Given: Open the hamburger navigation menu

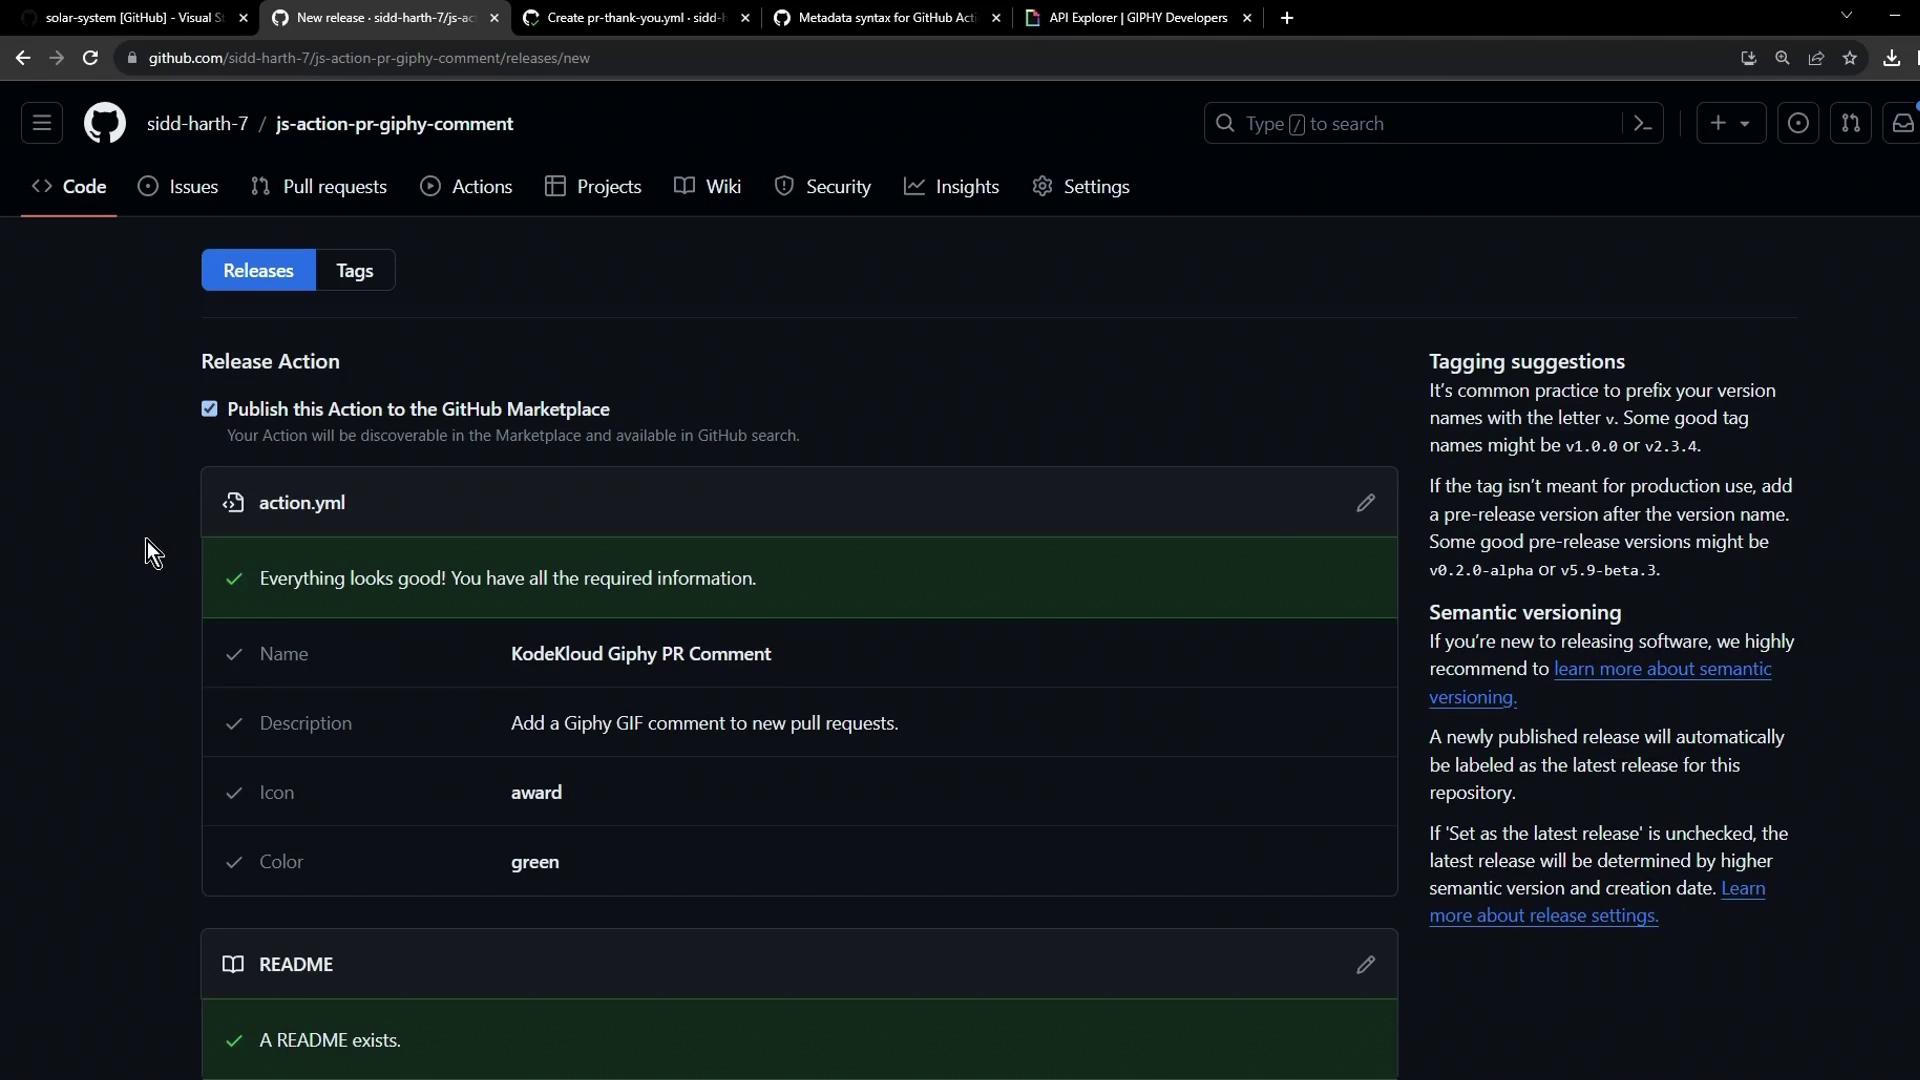Looking at the screenshot, I should click(42, 124).
